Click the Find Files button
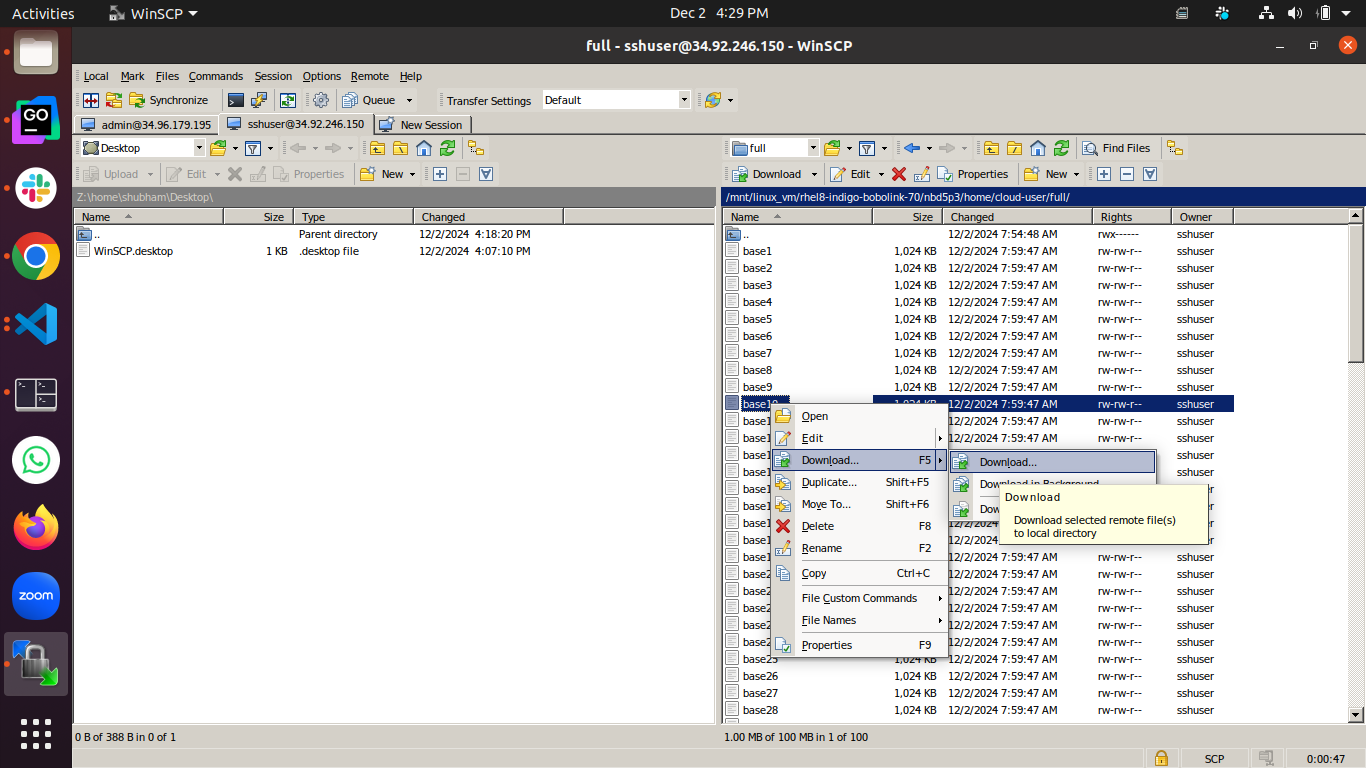The width and height of the screenshot is (1366, 768). 1116,148
